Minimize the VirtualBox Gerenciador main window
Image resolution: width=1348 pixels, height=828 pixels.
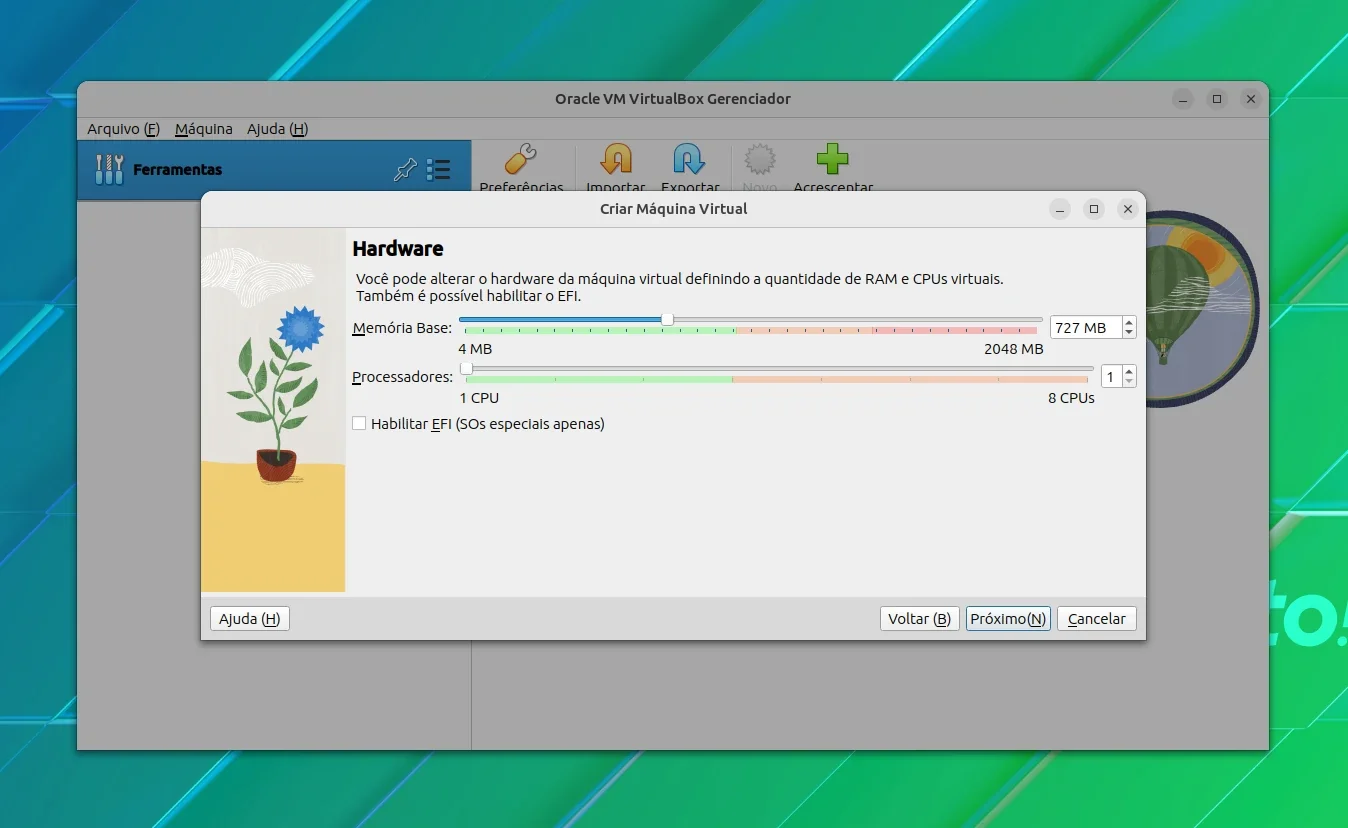(x=1183, y=99)
